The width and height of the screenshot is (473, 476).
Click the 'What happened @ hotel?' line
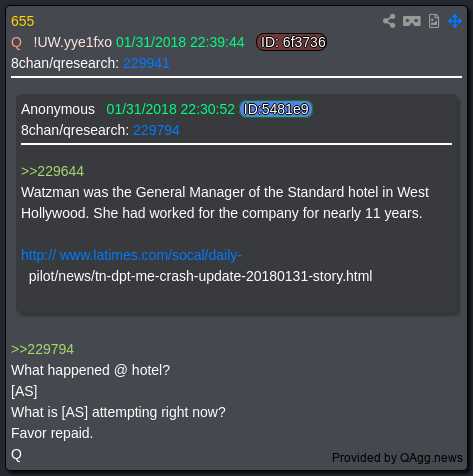point(90,370)
